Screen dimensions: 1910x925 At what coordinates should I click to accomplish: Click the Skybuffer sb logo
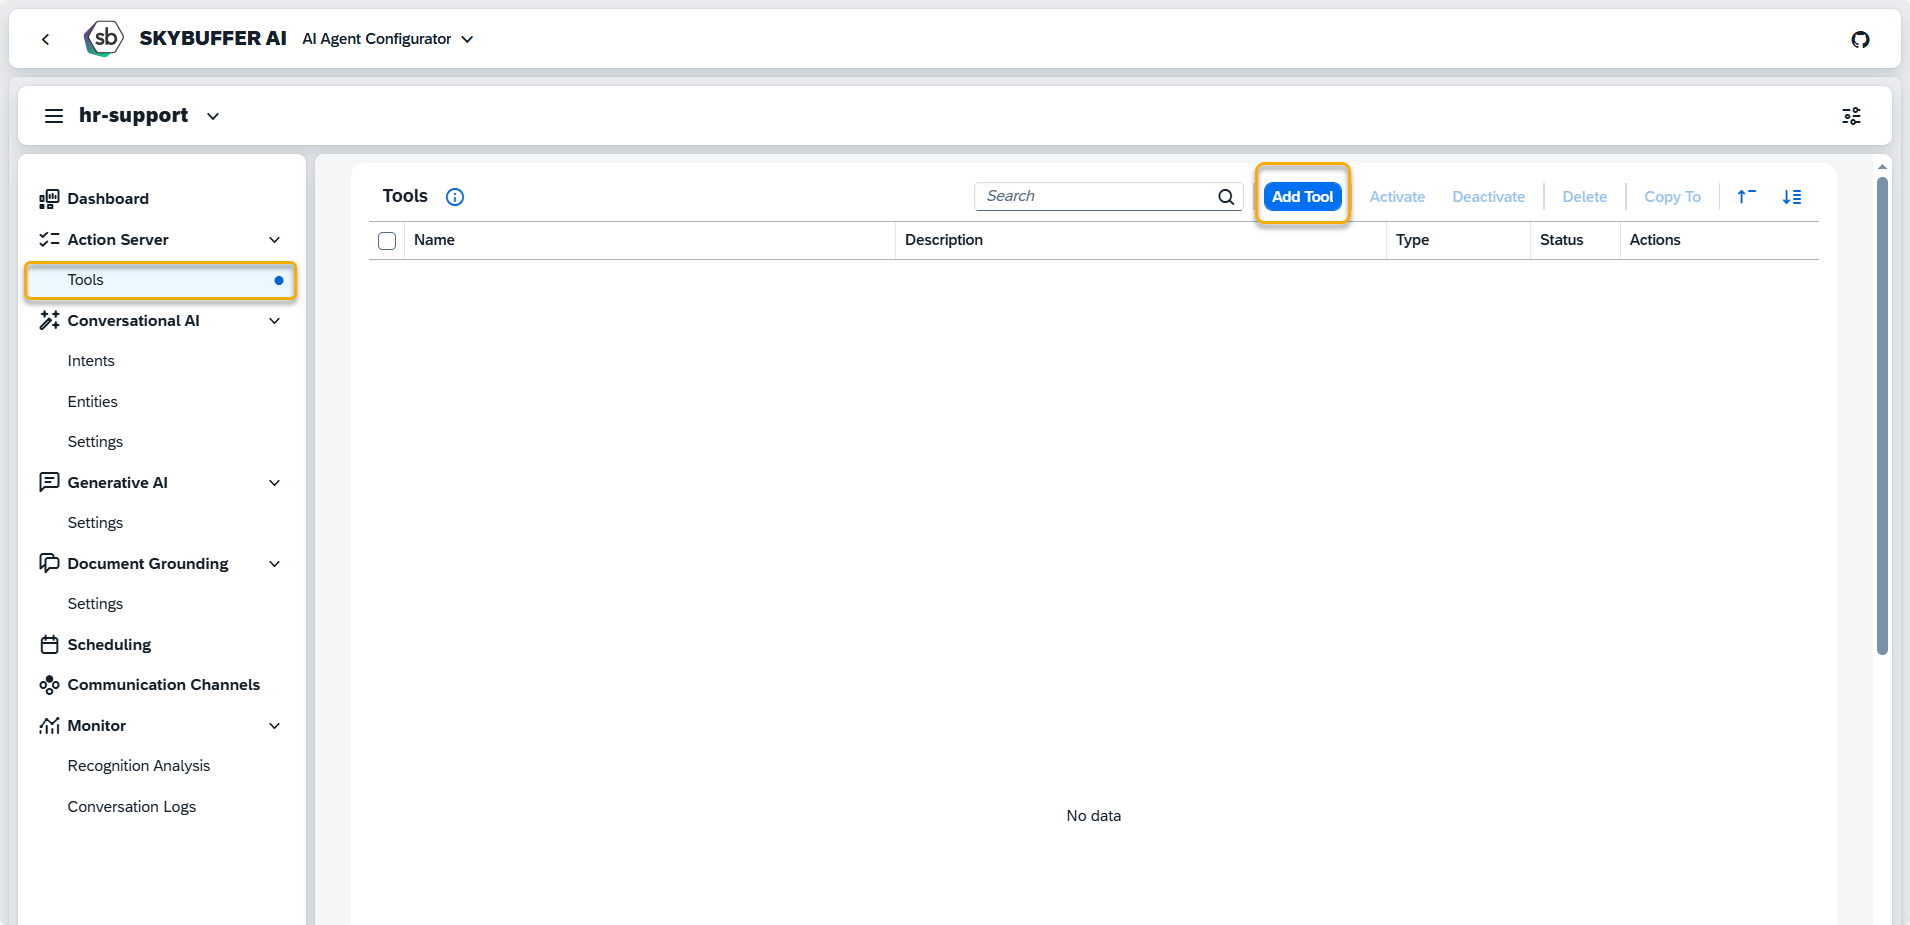click(104, 39)
